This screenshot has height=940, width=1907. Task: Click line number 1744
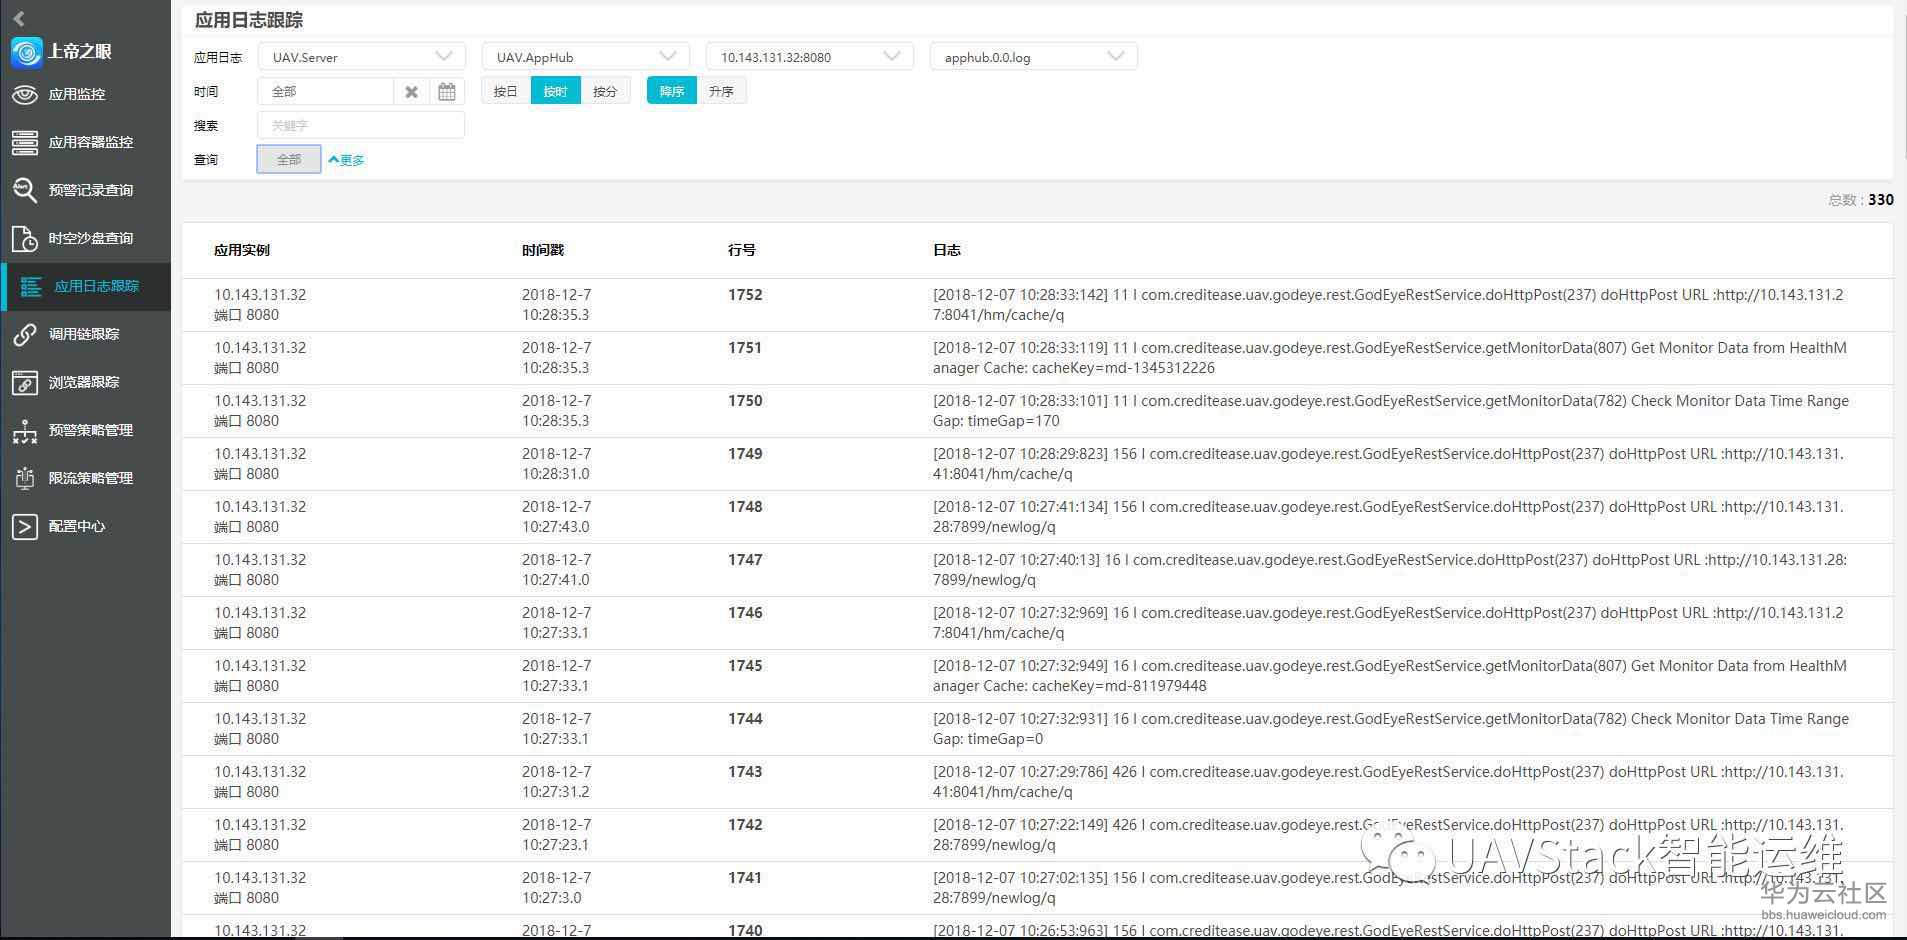pos(745,719)
